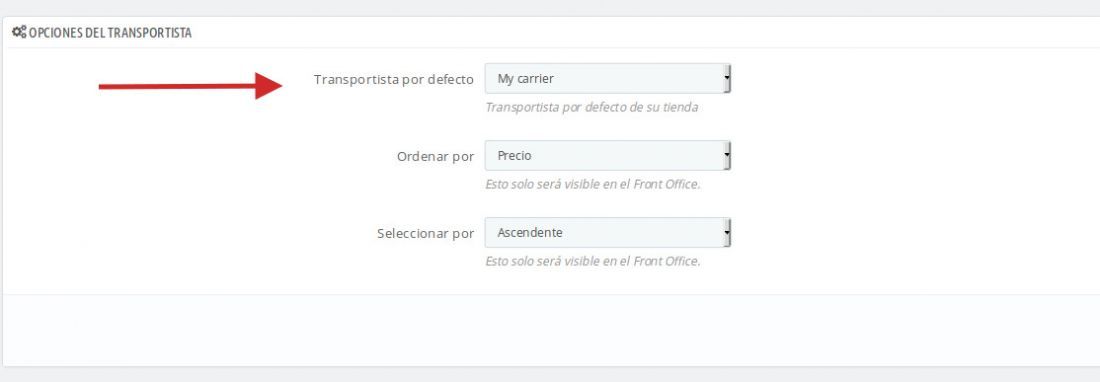Click the red arrow pointing at Transportista
Image resolution: width=1100 pixels, height=382 pixels.
pos(191,86)
